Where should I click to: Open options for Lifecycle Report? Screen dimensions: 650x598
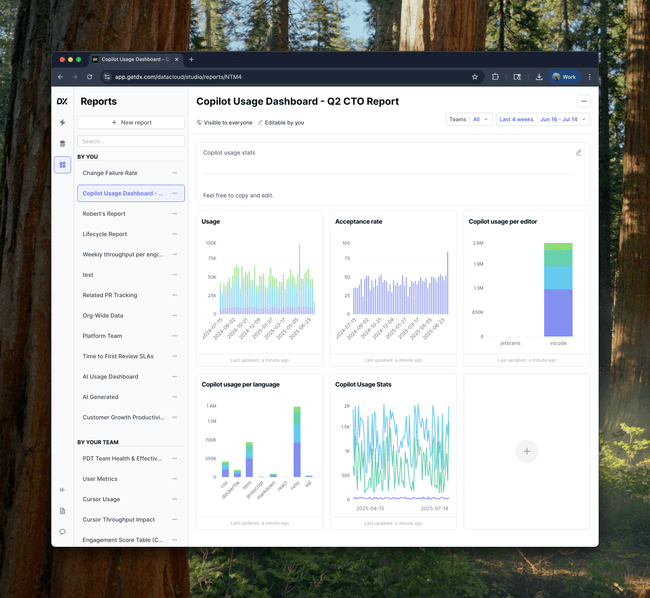point(175,234)
